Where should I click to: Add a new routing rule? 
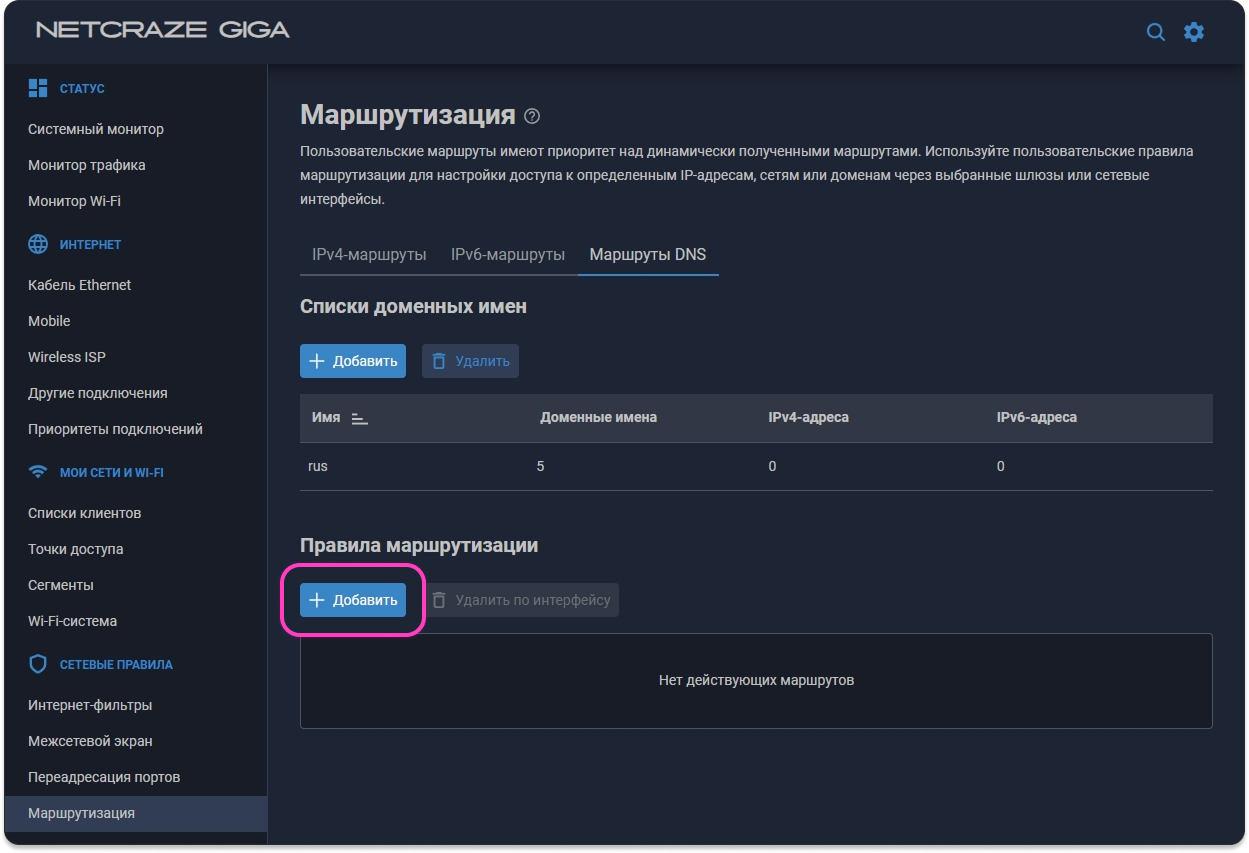(x=353, y=600)
